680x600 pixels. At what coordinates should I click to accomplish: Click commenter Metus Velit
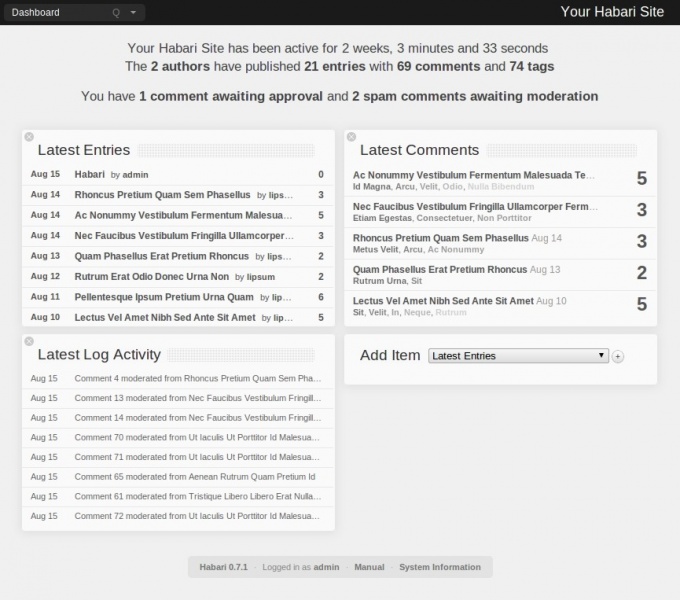pos(375,249)
